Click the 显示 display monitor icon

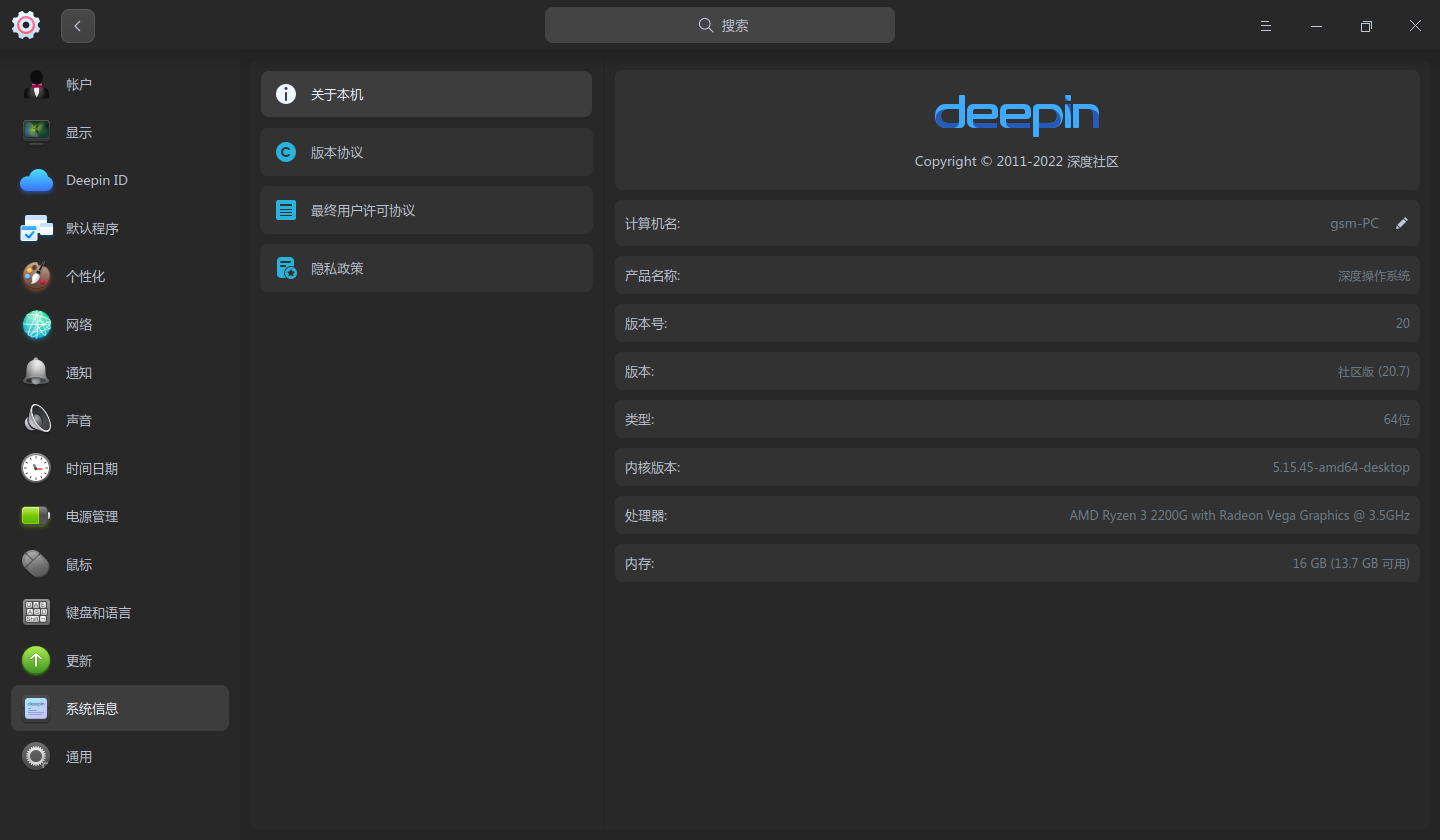pos(37,132)
